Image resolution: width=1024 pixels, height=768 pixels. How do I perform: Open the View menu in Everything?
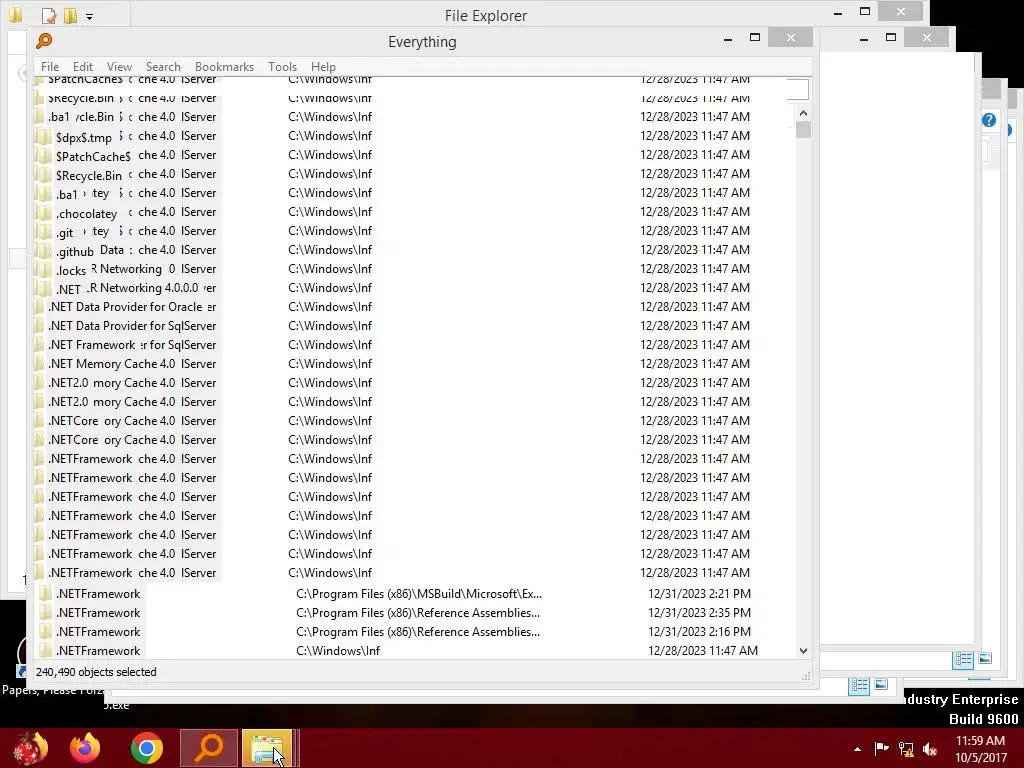coord(119,67)
